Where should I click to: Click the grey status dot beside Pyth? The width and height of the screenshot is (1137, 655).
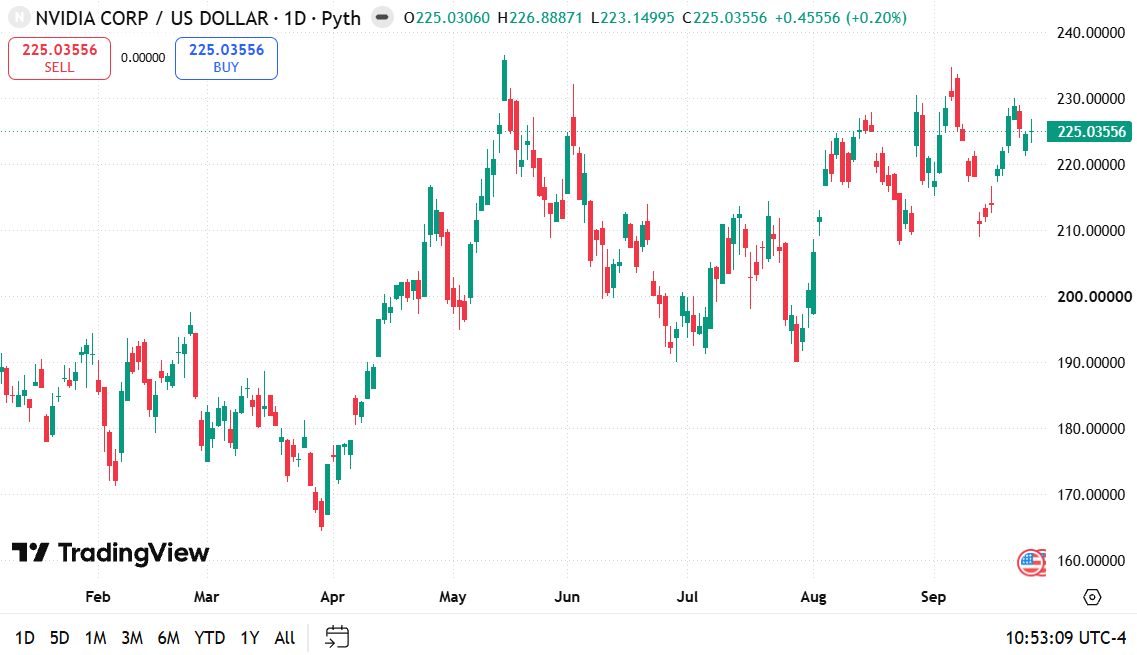point(382,17)
